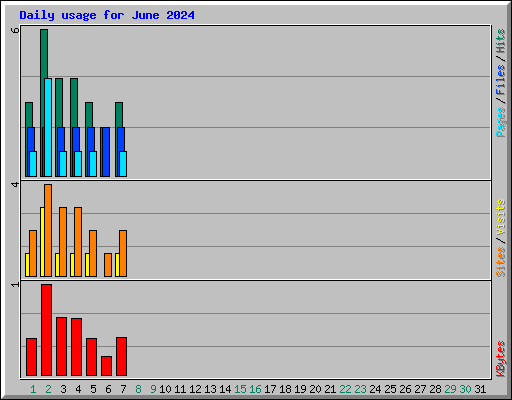The height and width of the screenshot is (400, 512).
Task: Click day 15 on the x-axis
Action: point(240,389)
